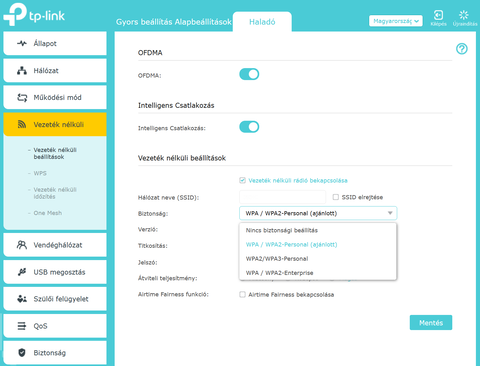Image resolution: width=480 pixels, height=366 pixels.
Task: Open Vendéghálózat section label
Action: click(x=58, y=245)
